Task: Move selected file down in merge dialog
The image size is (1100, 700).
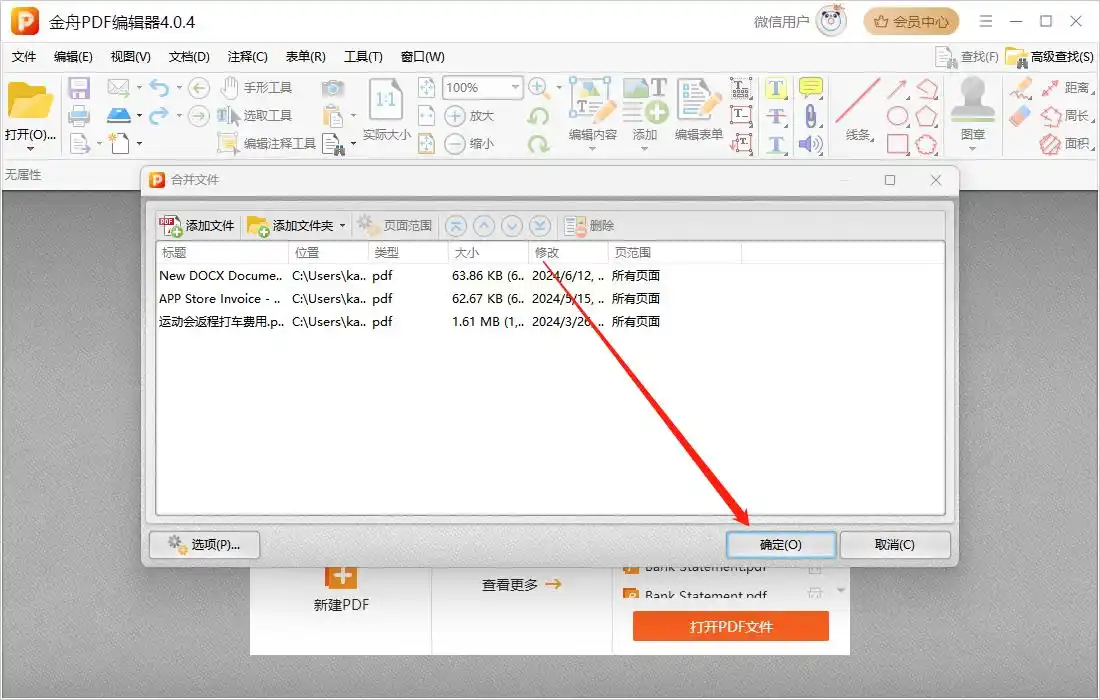Action: [x=512, y=226]
